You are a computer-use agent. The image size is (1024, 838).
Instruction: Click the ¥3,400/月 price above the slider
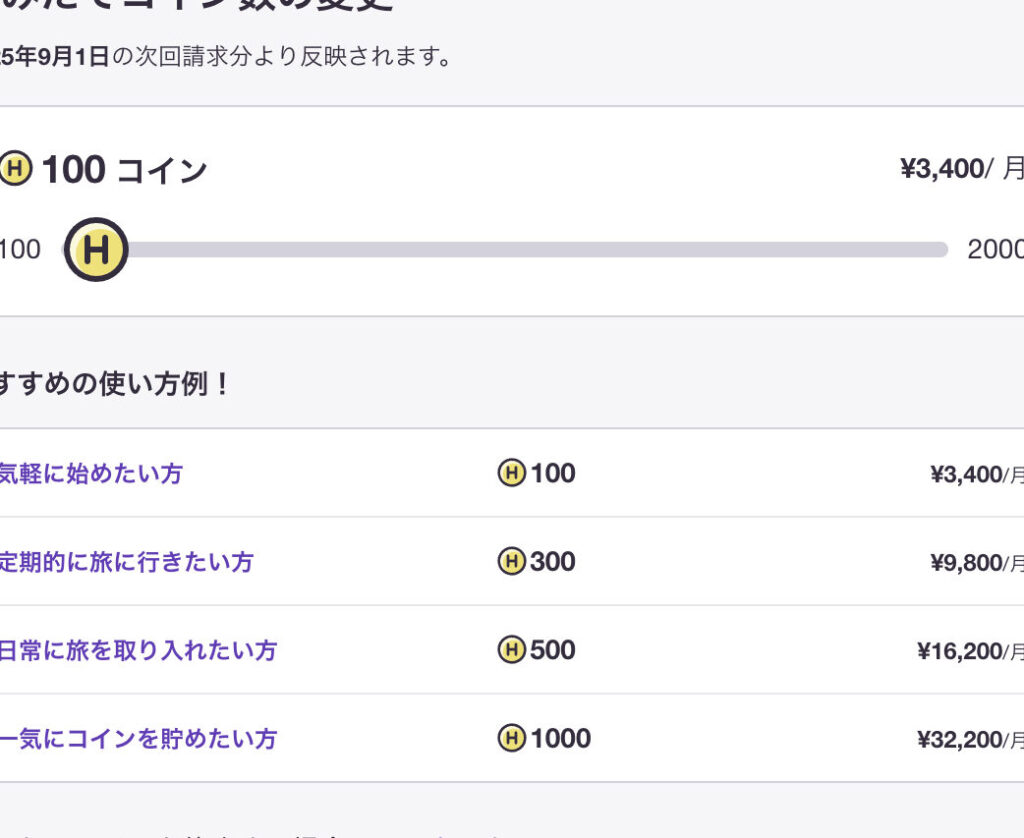pos(960,168)
